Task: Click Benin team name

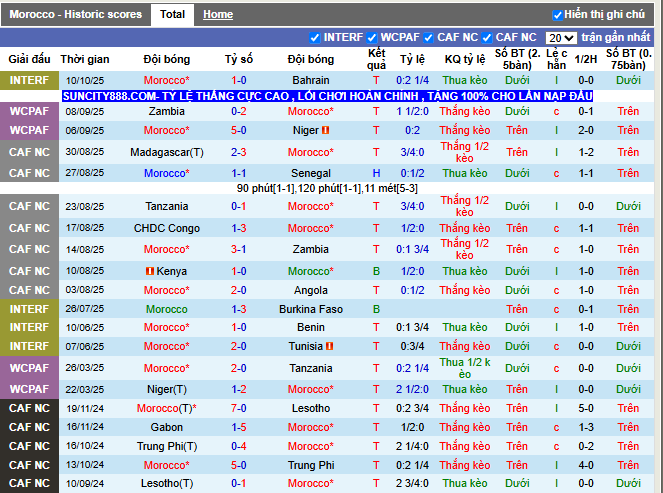Action: pyautogui.click(x=311, y=327)
